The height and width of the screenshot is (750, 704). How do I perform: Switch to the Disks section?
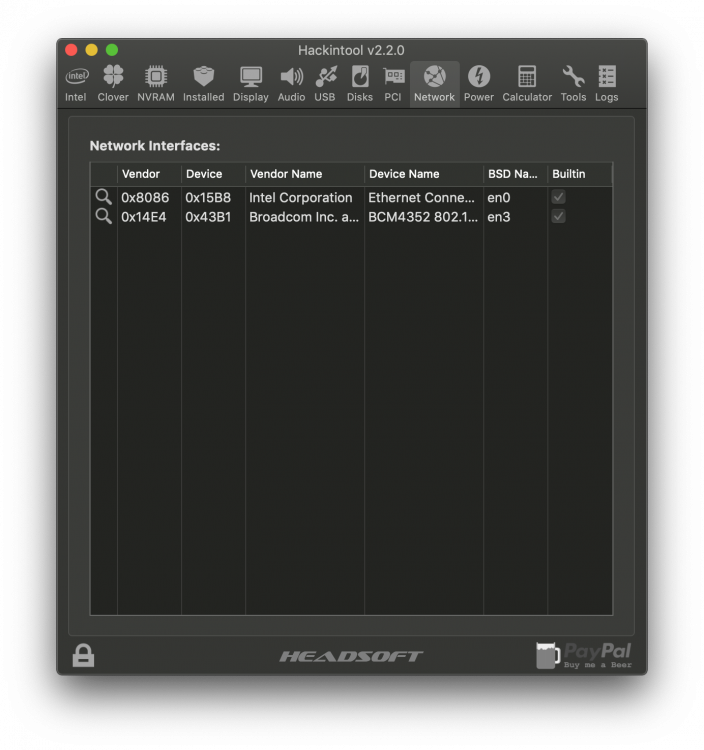[x=360, y=84]
